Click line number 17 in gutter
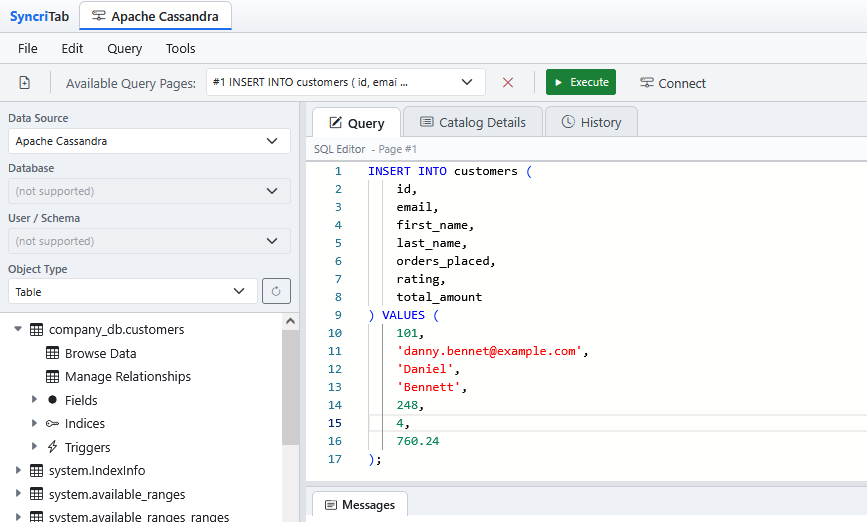The width and height of the screenshot is (867, 522). coord(335,459)
